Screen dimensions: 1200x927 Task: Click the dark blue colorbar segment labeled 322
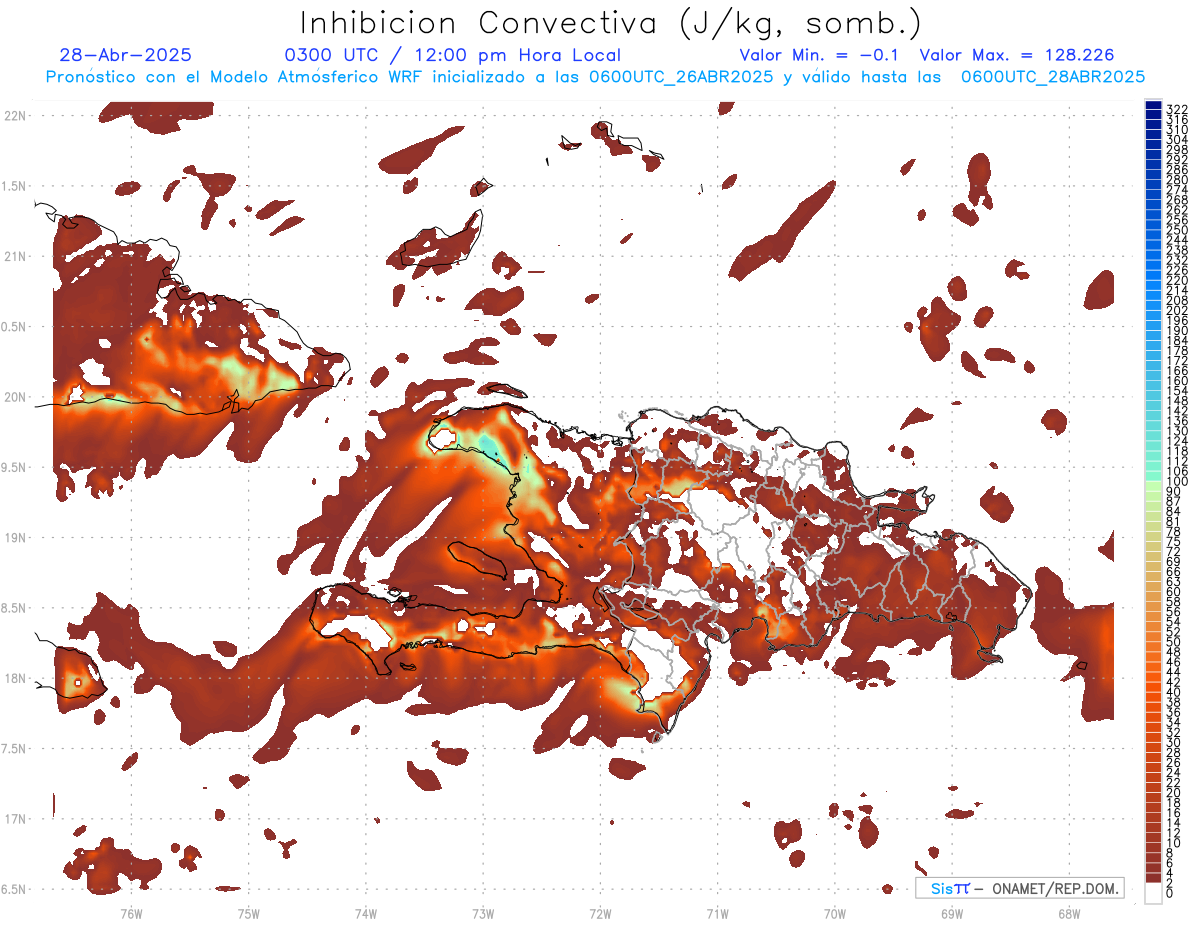coord(1153,105)
